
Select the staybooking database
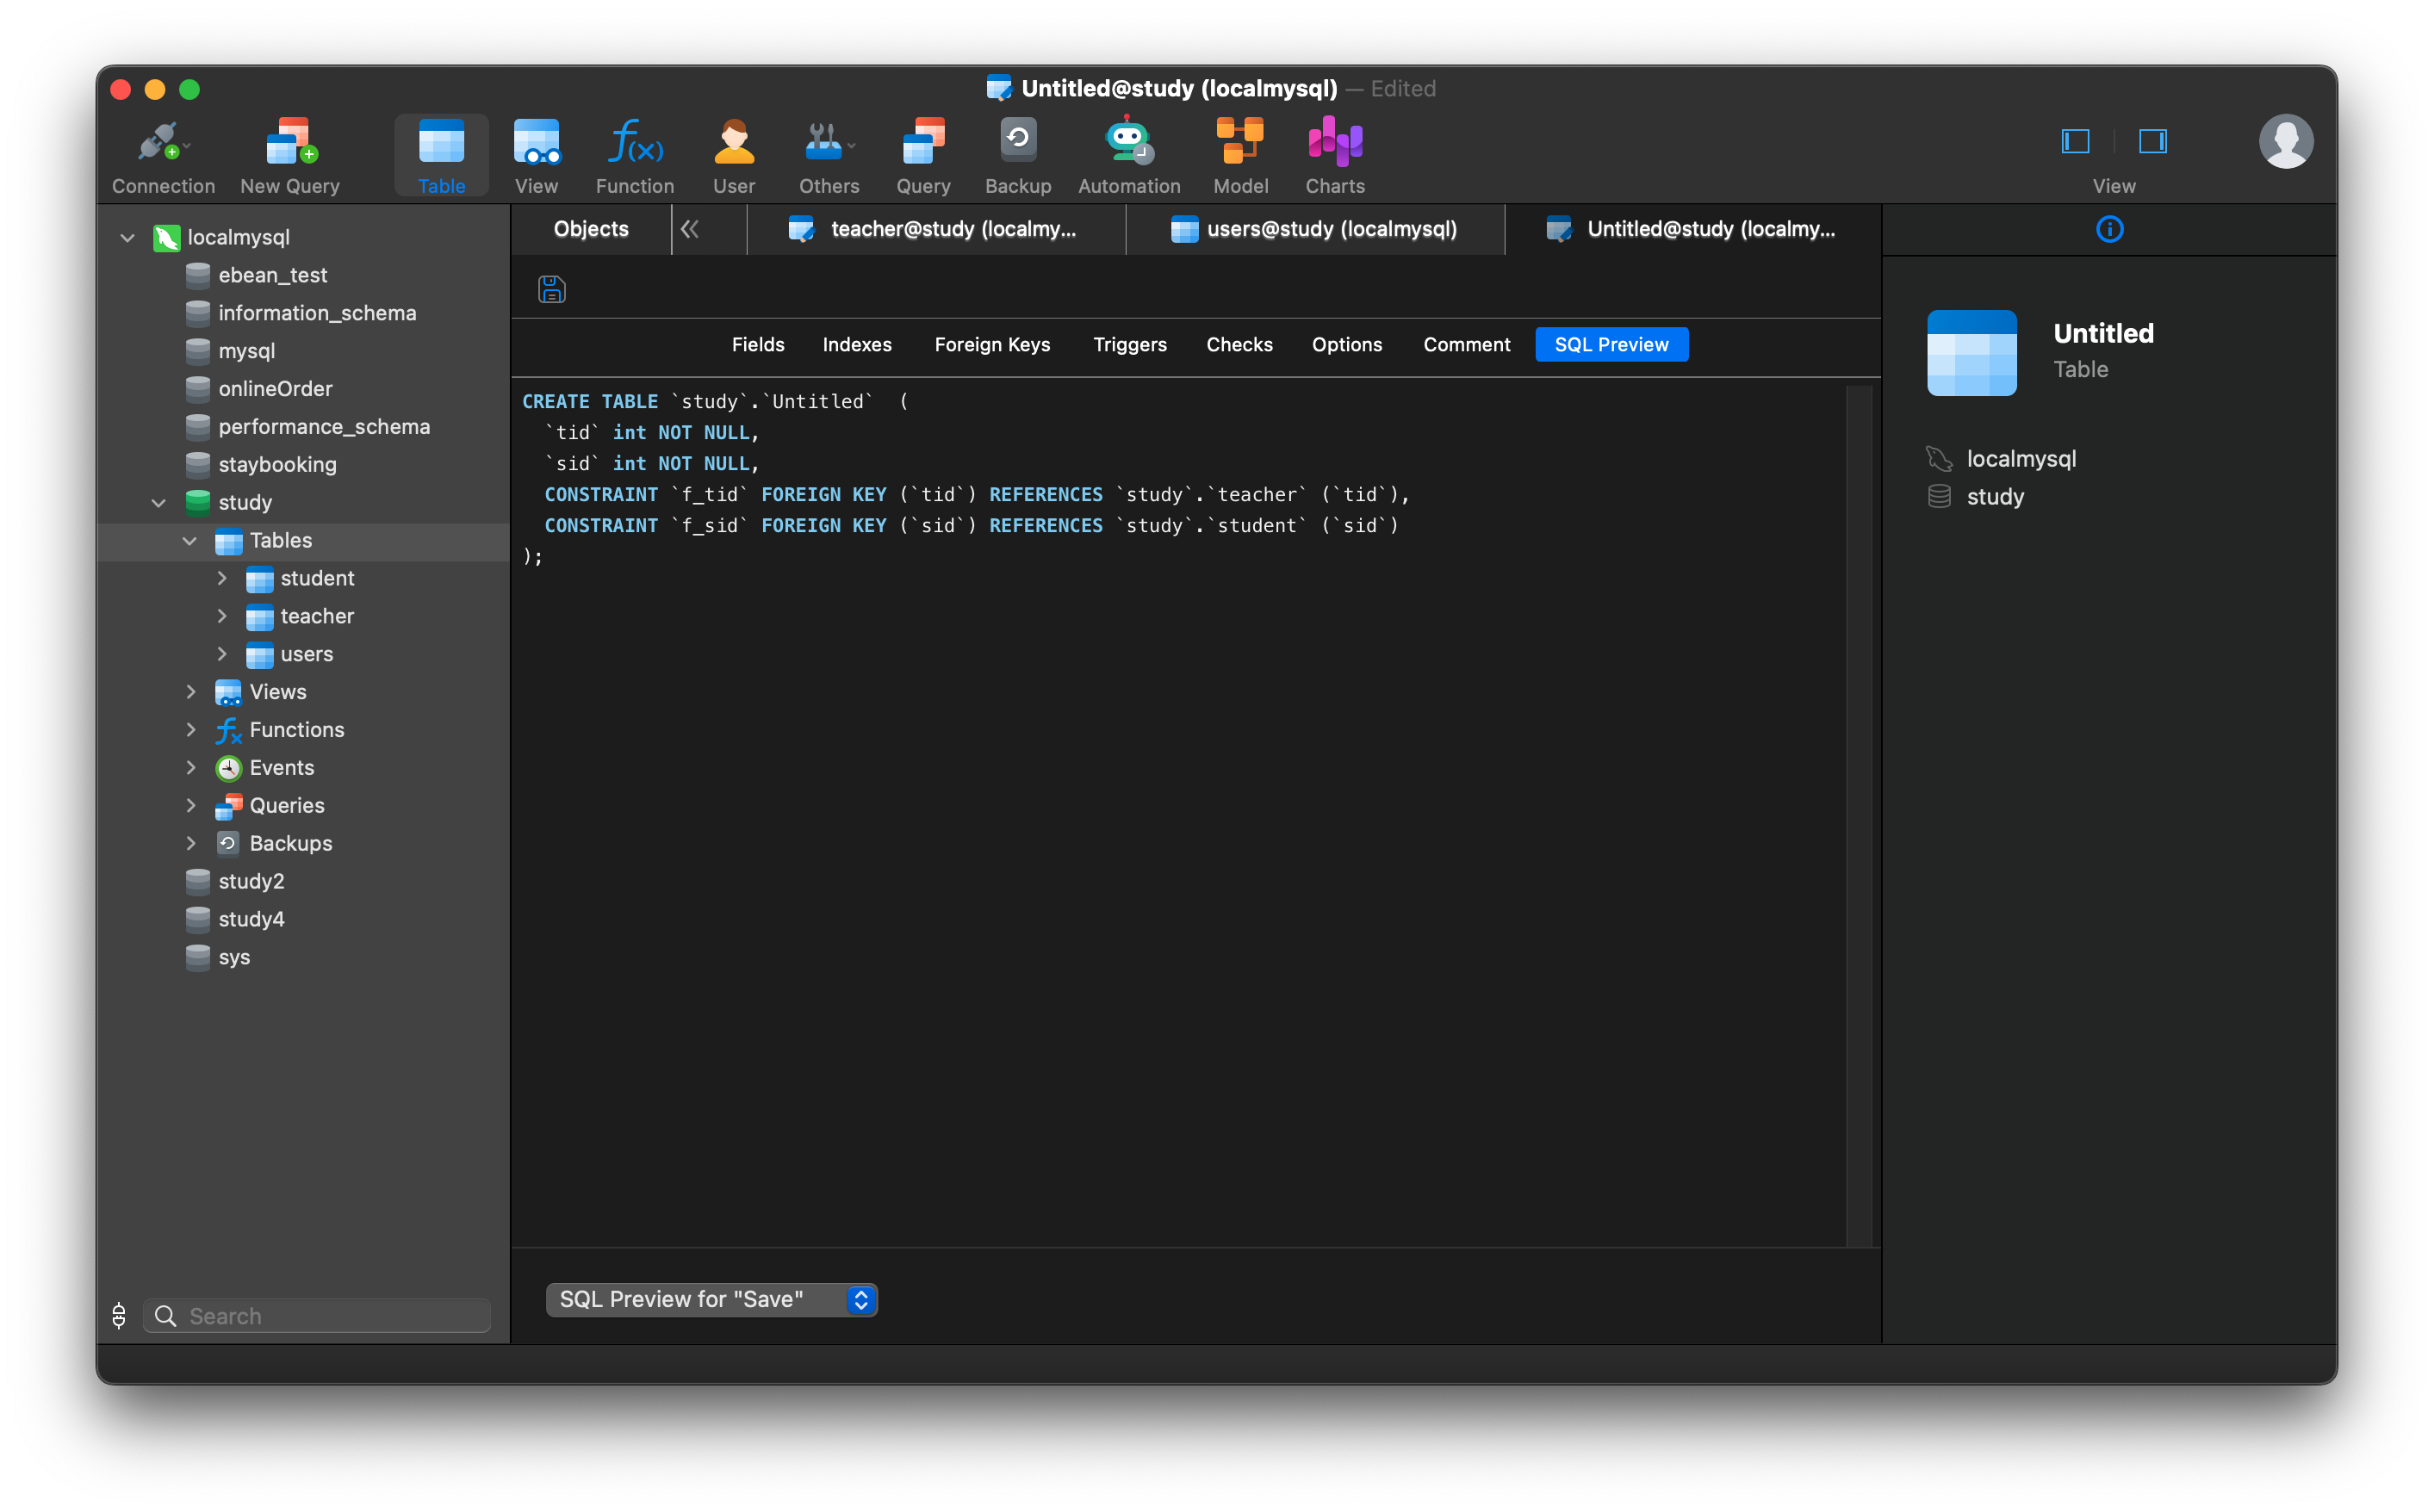pos(277,465)
